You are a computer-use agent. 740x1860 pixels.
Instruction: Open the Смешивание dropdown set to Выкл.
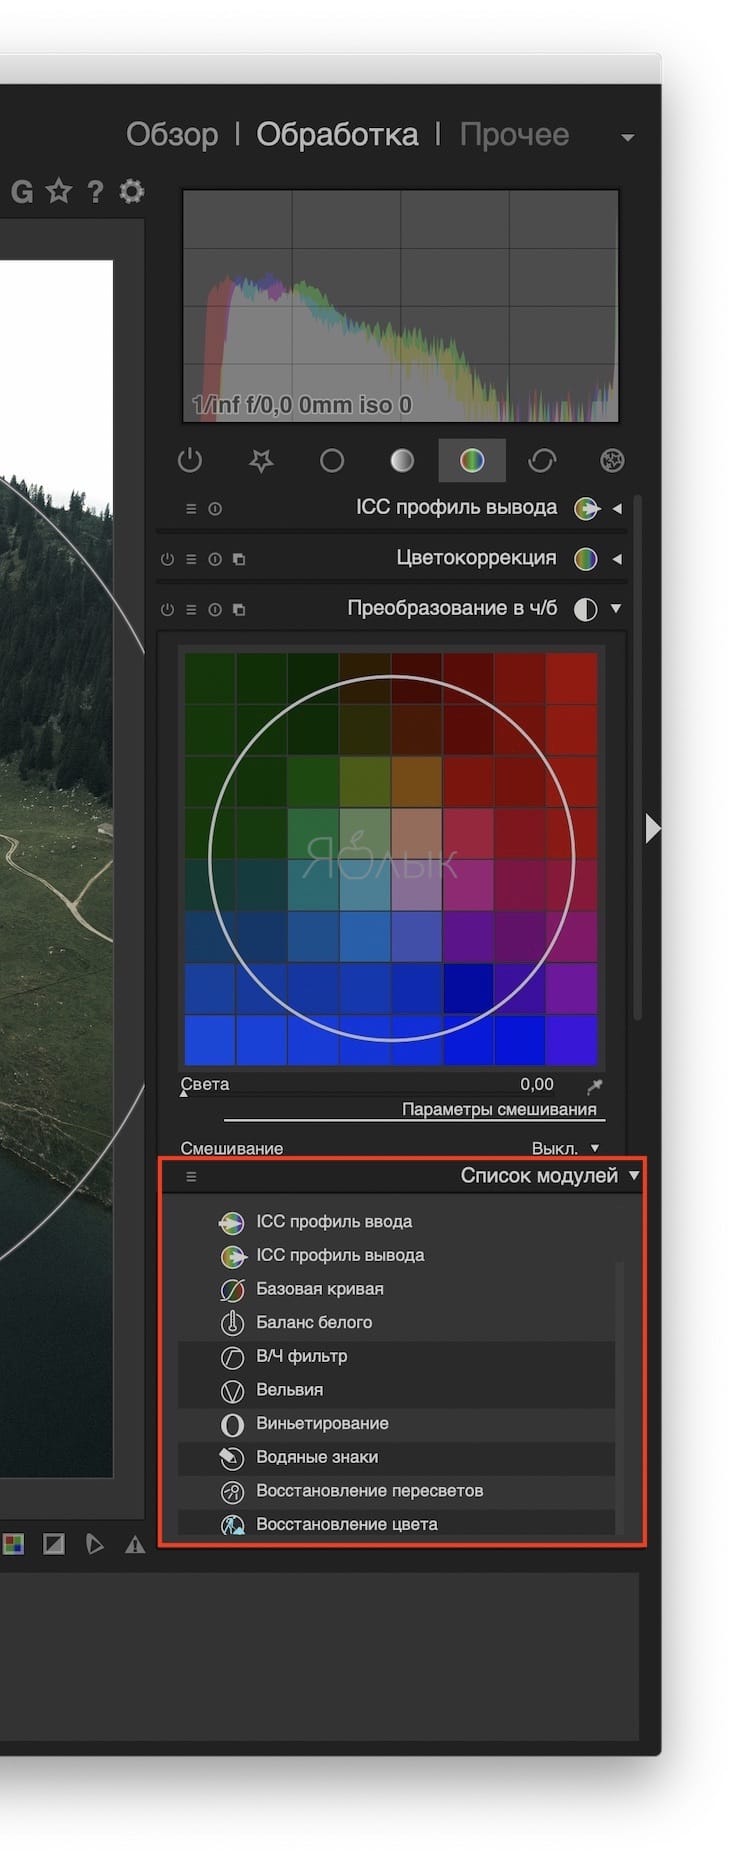(x=565, y=1148)
